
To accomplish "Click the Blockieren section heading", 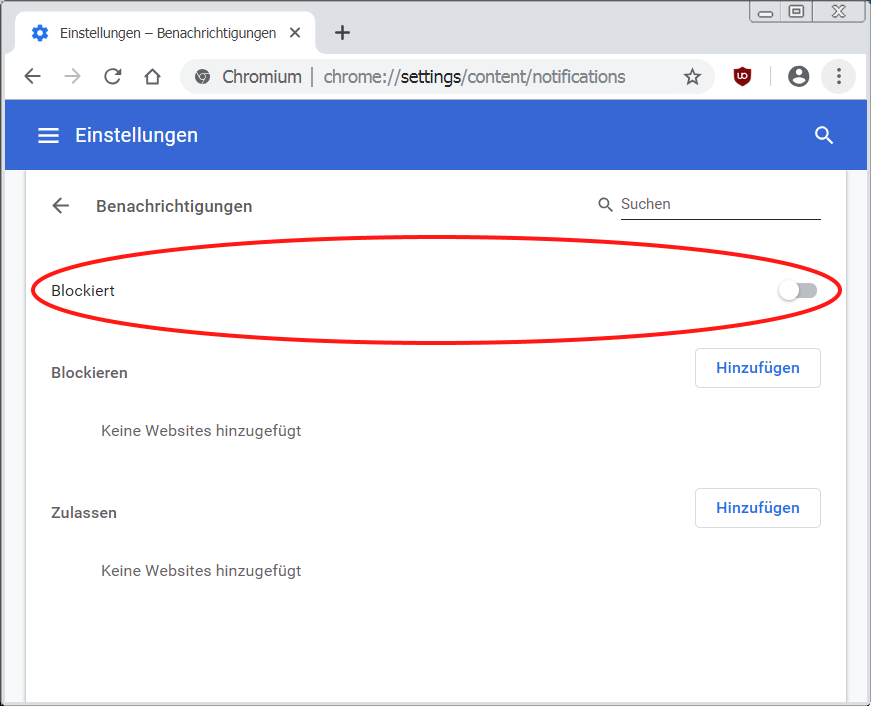I will [89, 373].
